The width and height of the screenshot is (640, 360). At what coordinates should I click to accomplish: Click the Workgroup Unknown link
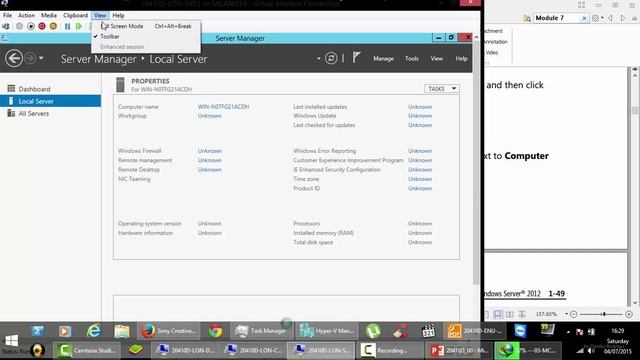210,116
